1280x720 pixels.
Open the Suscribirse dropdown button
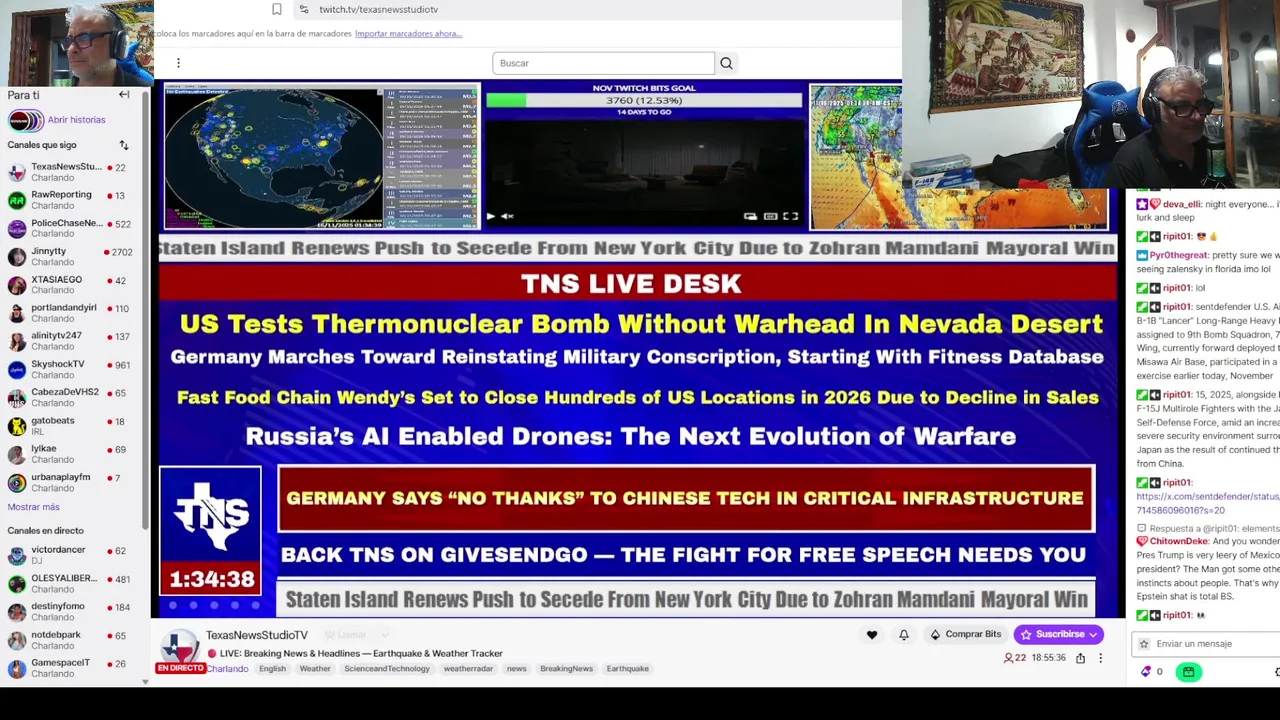(1059, 634)
